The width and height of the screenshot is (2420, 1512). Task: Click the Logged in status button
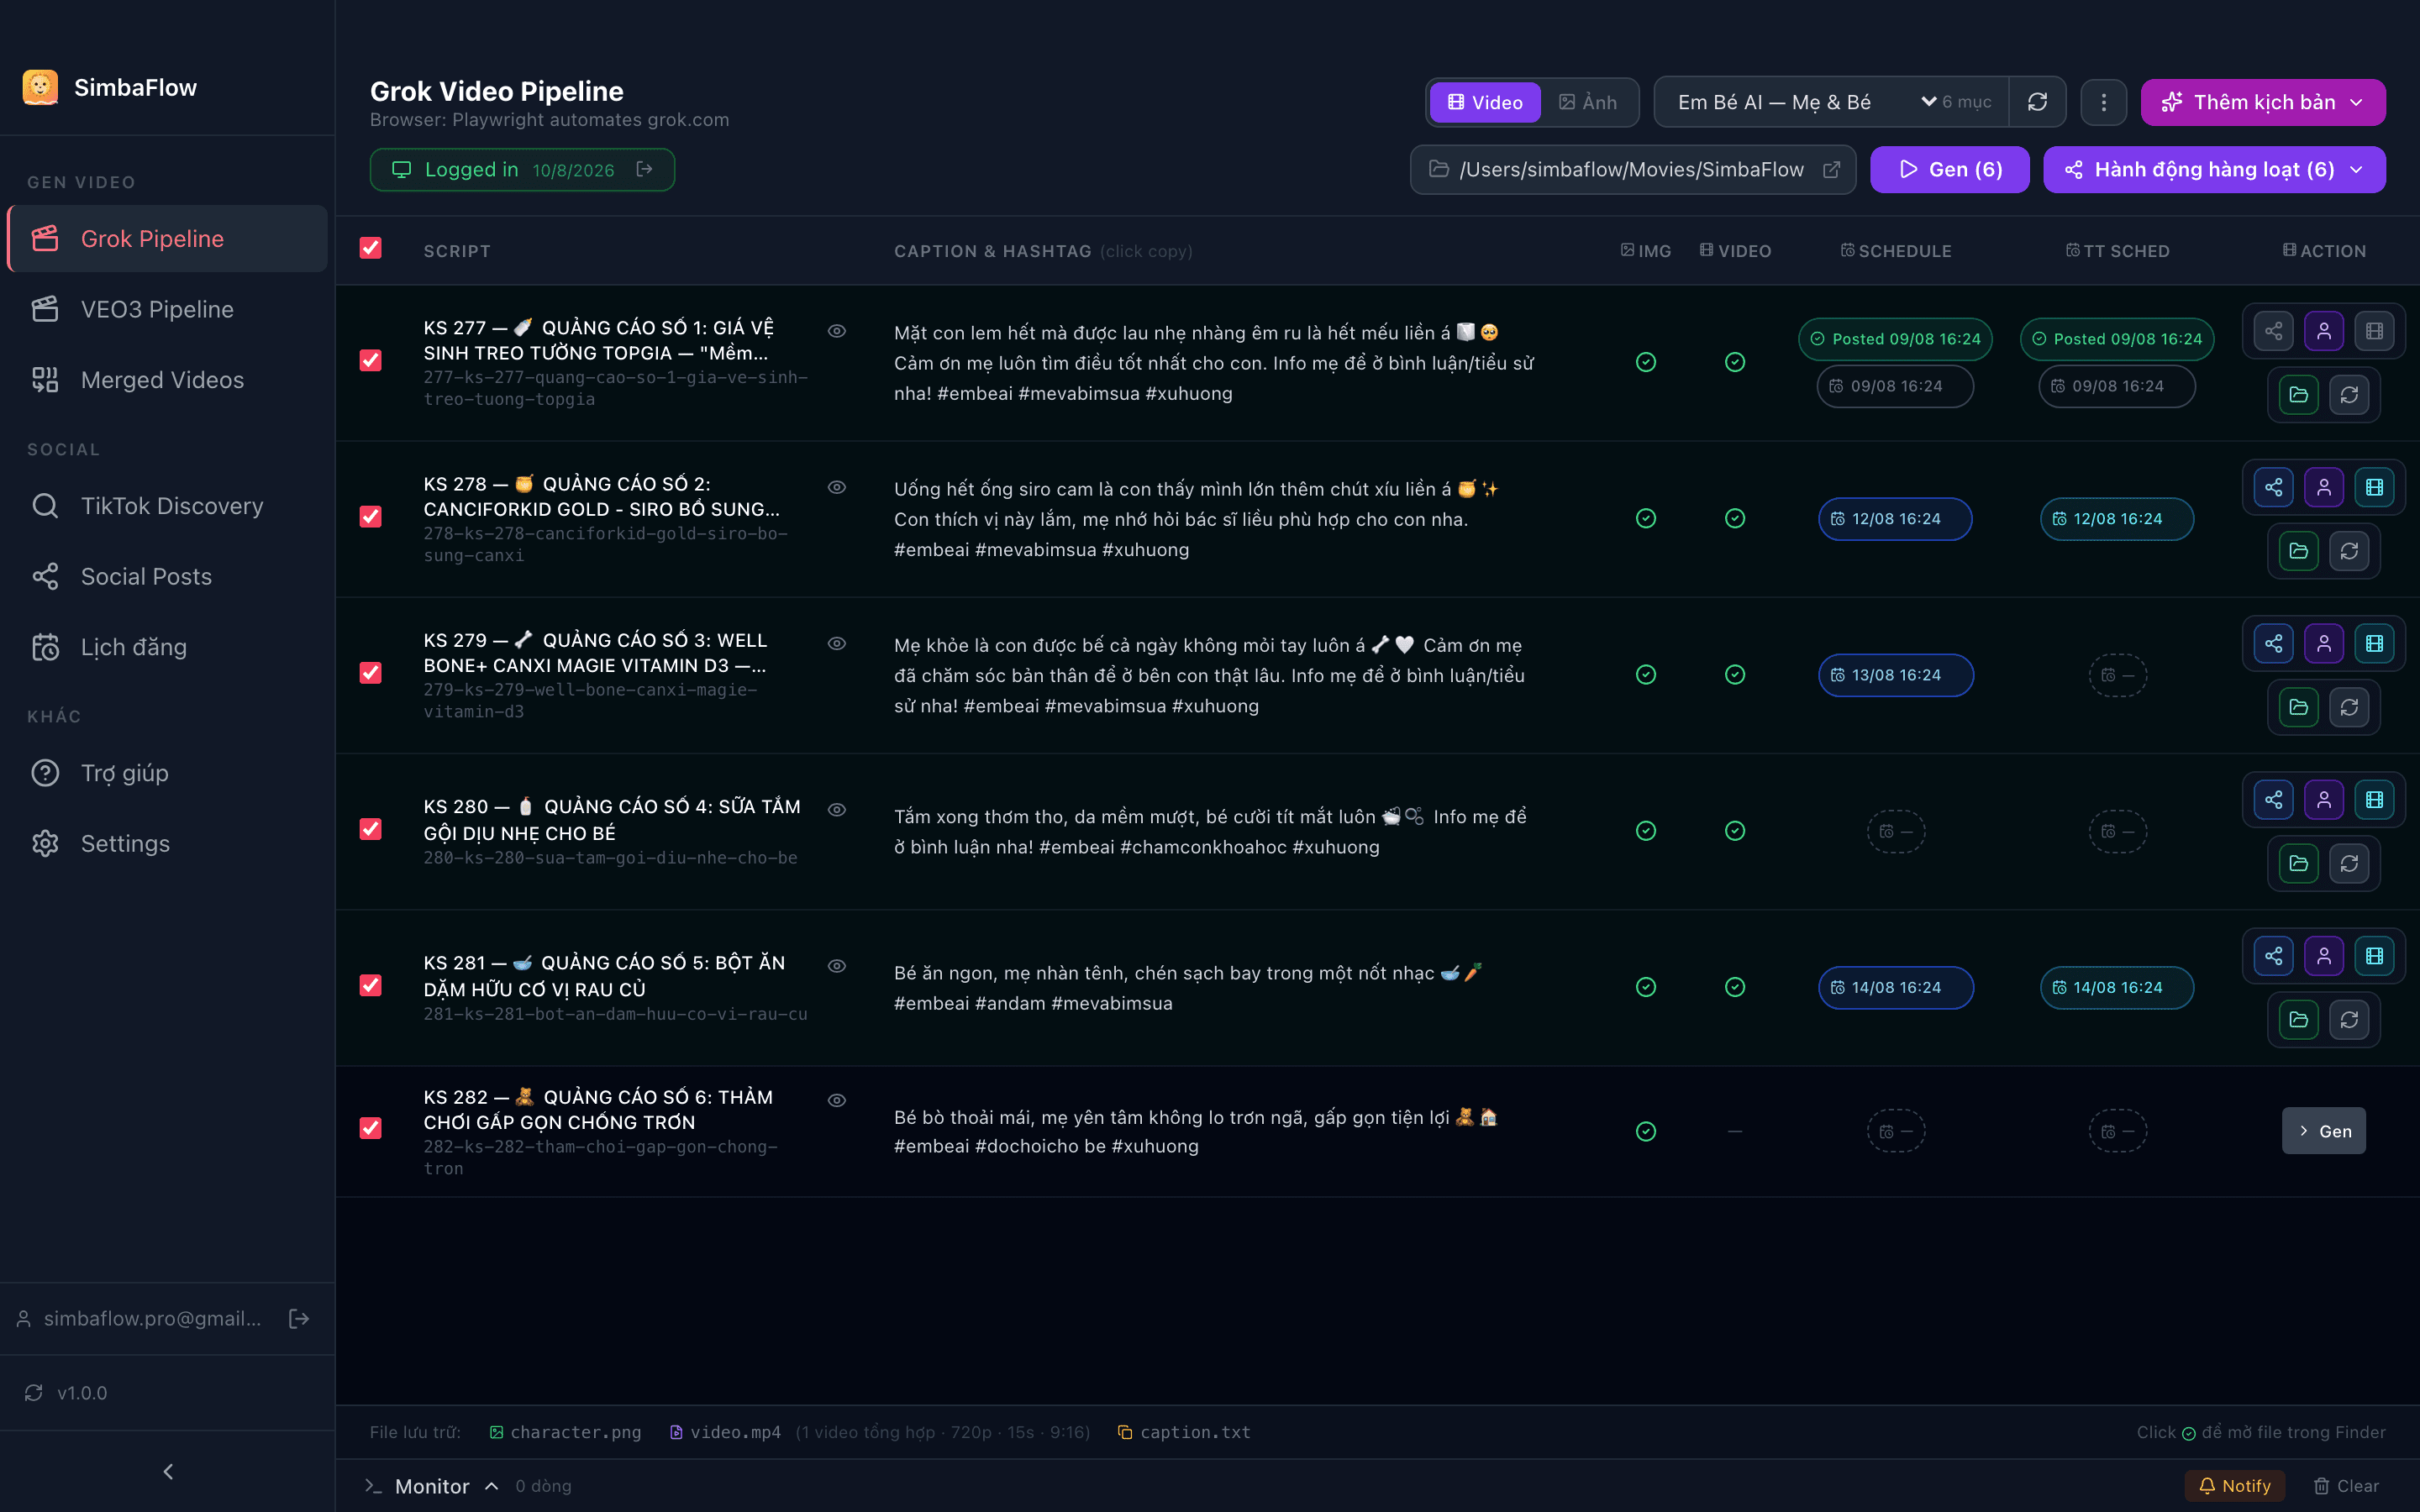(522, 170)
